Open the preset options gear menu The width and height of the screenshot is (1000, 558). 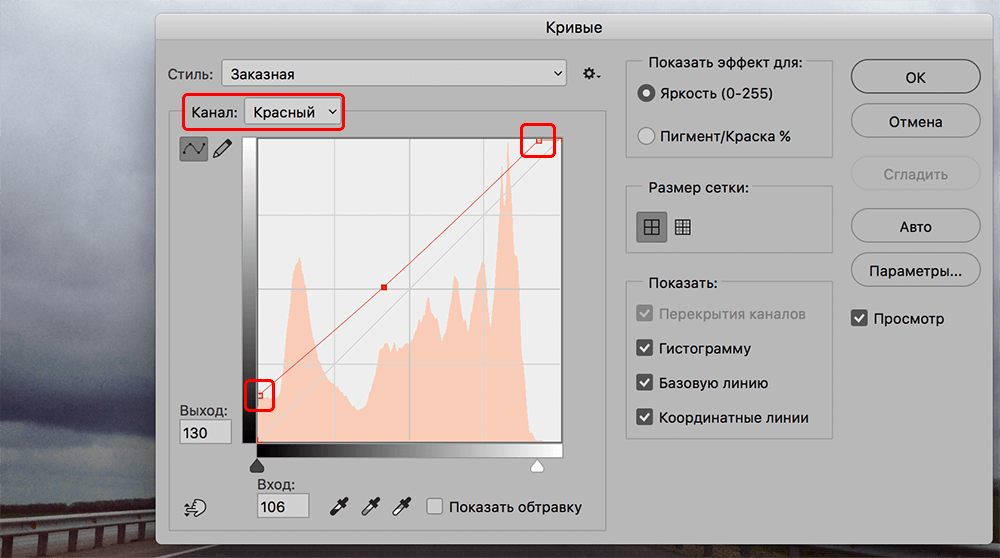click(591, 74)
